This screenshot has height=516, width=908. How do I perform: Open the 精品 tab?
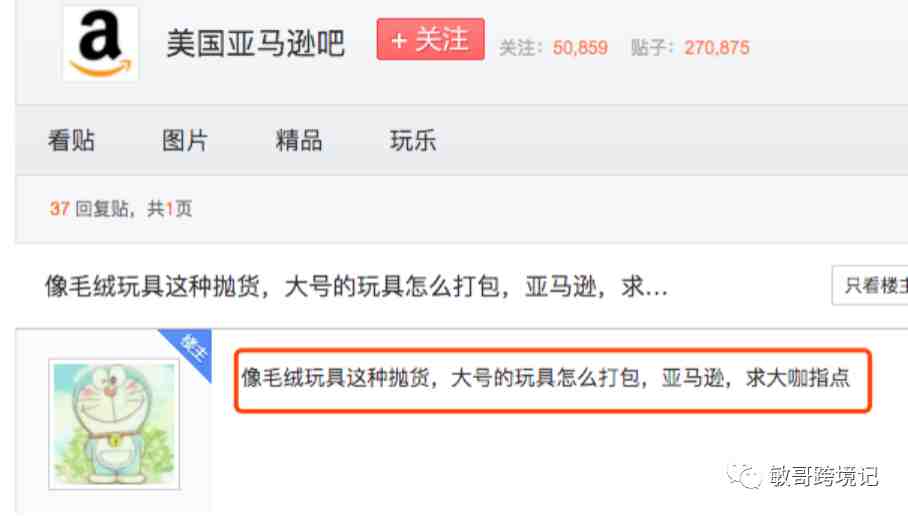pos(299,141)
